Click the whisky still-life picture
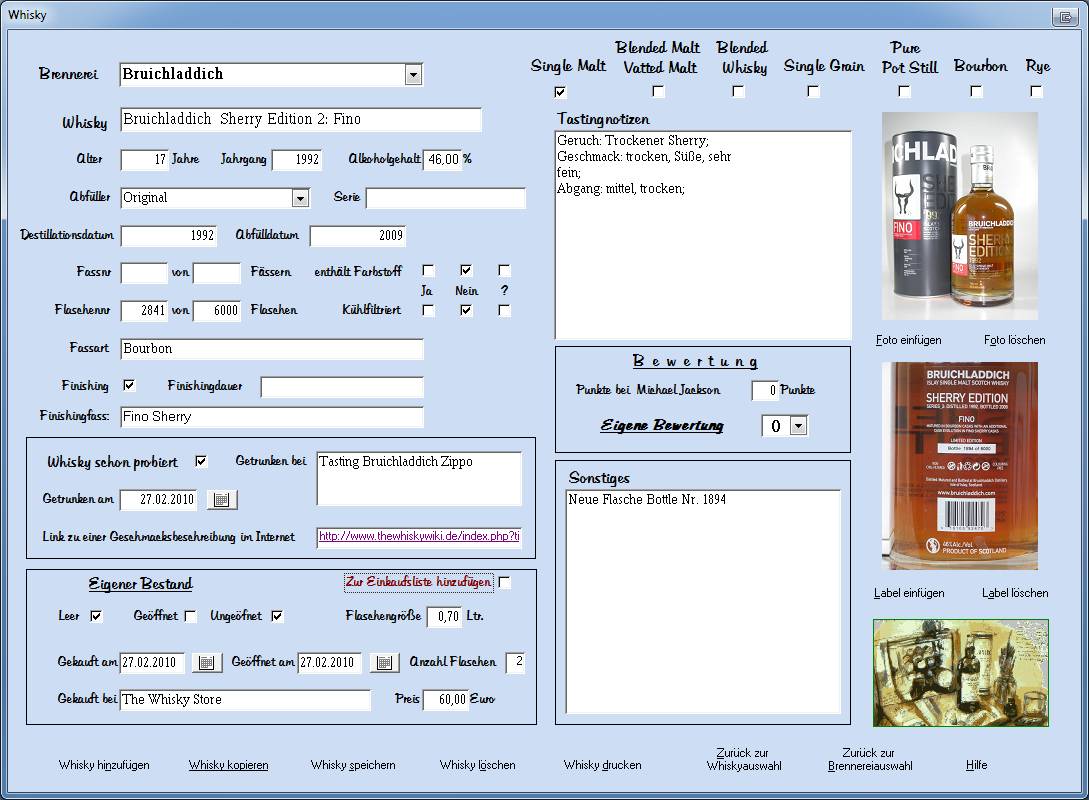 click(x=961, y=673)
